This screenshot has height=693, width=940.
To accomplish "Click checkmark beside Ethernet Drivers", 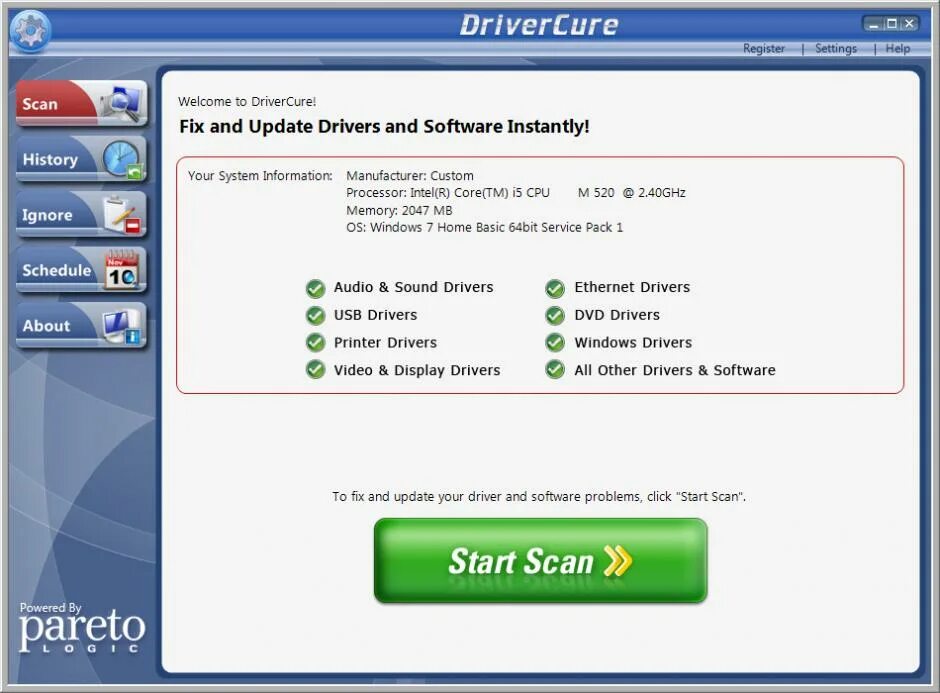I will (555, 288).
